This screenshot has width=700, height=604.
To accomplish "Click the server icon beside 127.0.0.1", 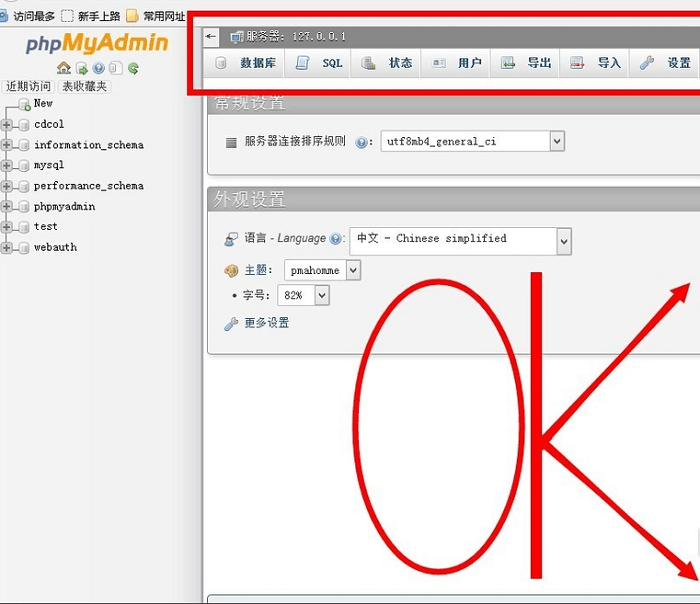I will [237, 37].
